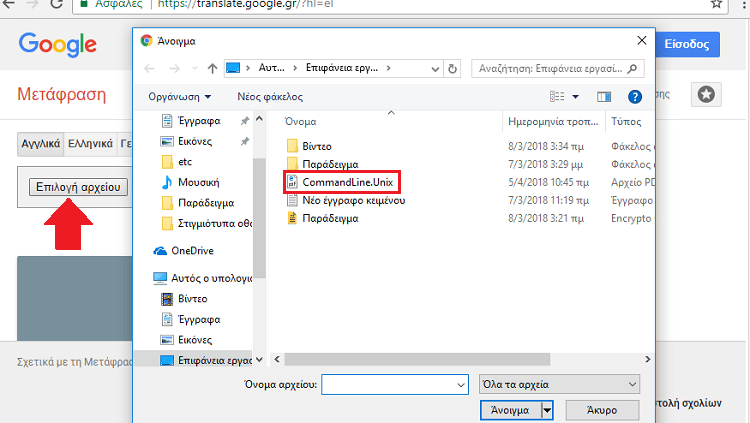The width and height of the screenshot is (750, 423).
Task: Click the search magnifier icon
Action: tap(632, 68)
